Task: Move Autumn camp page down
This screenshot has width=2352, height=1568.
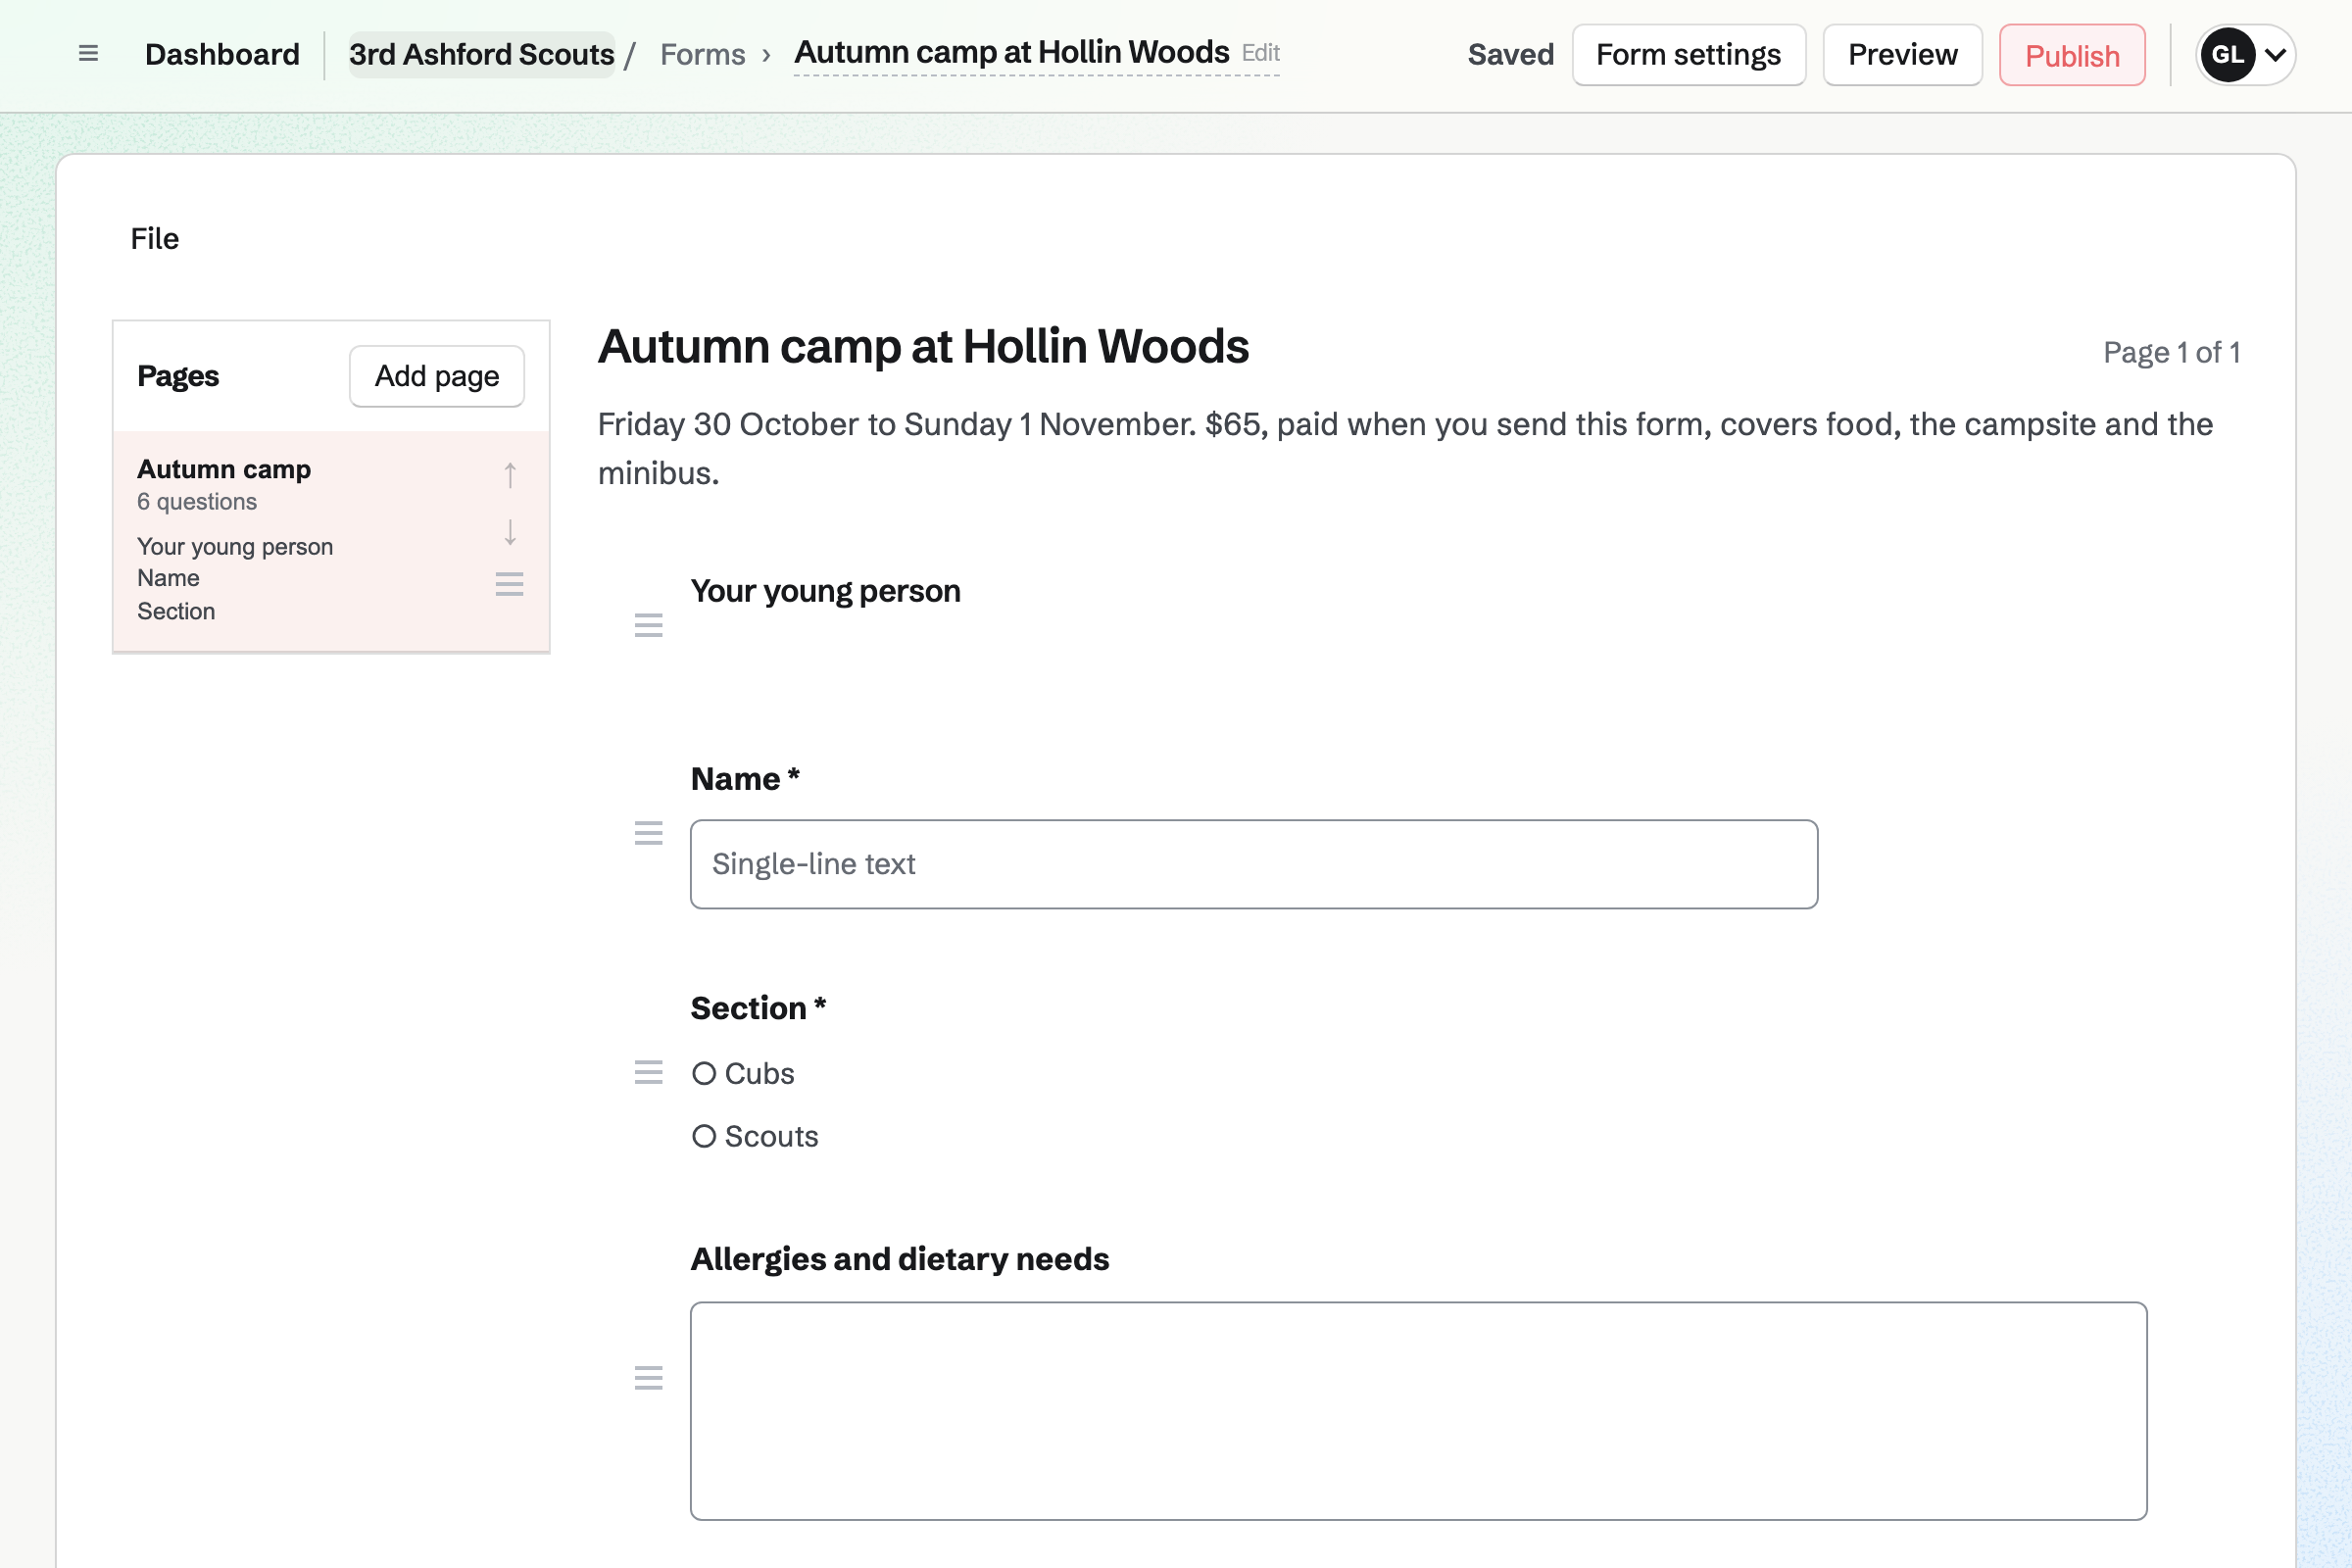Action: coord(510,532)
